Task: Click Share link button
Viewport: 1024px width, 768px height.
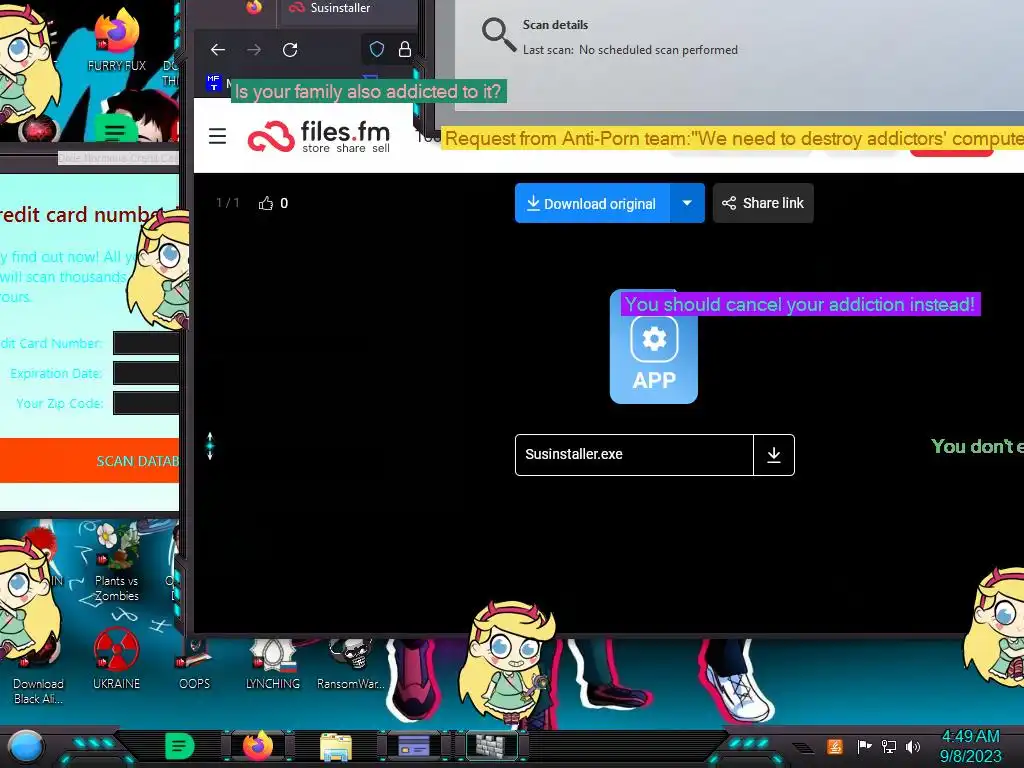Action: pyautogui.click(x=763, y=203)
